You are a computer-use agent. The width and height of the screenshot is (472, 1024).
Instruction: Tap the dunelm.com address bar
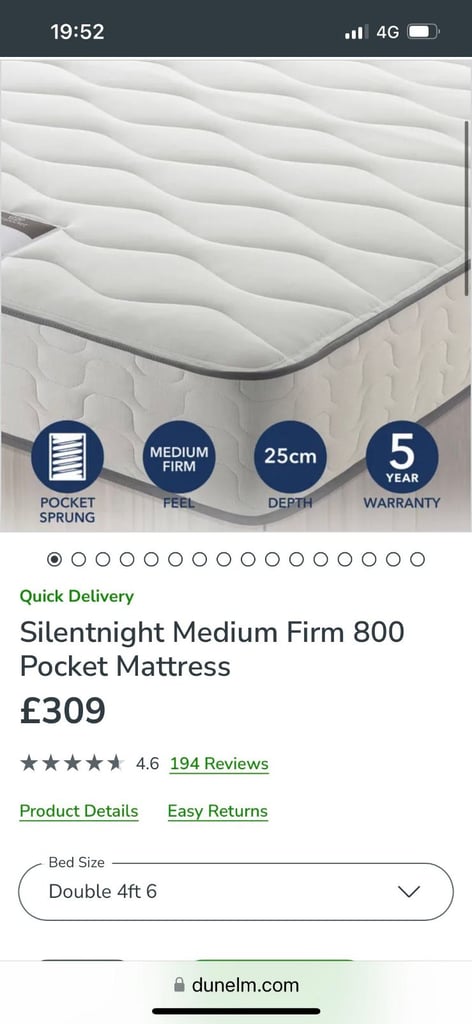(236, 985)
